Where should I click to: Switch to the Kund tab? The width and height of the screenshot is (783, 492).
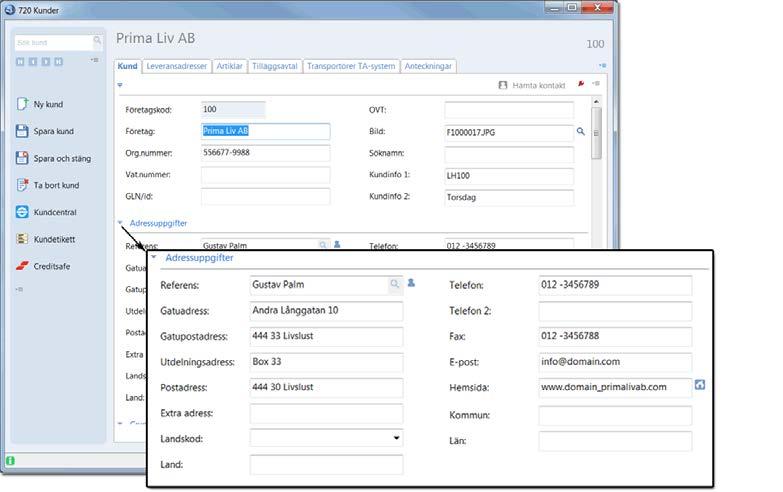[x=127, y=66]
